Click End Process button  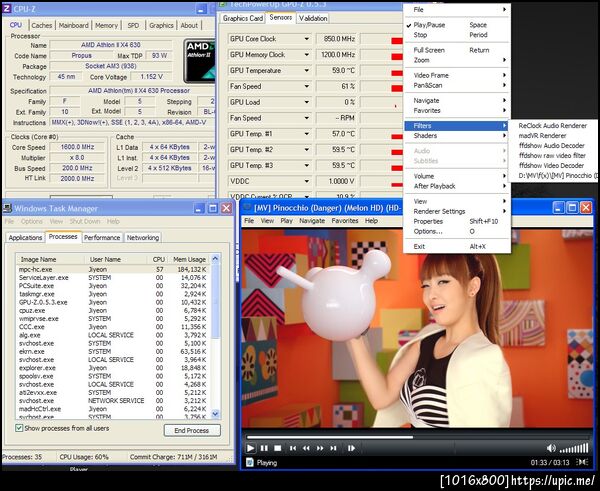192,430
